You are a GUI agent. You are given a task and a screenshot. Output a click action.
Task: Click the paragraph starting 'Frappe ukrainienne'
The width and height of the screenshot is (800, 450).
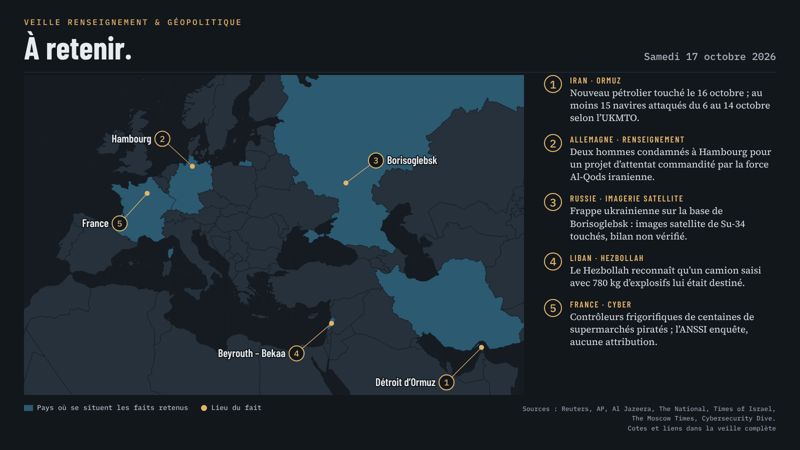(657, 224)
